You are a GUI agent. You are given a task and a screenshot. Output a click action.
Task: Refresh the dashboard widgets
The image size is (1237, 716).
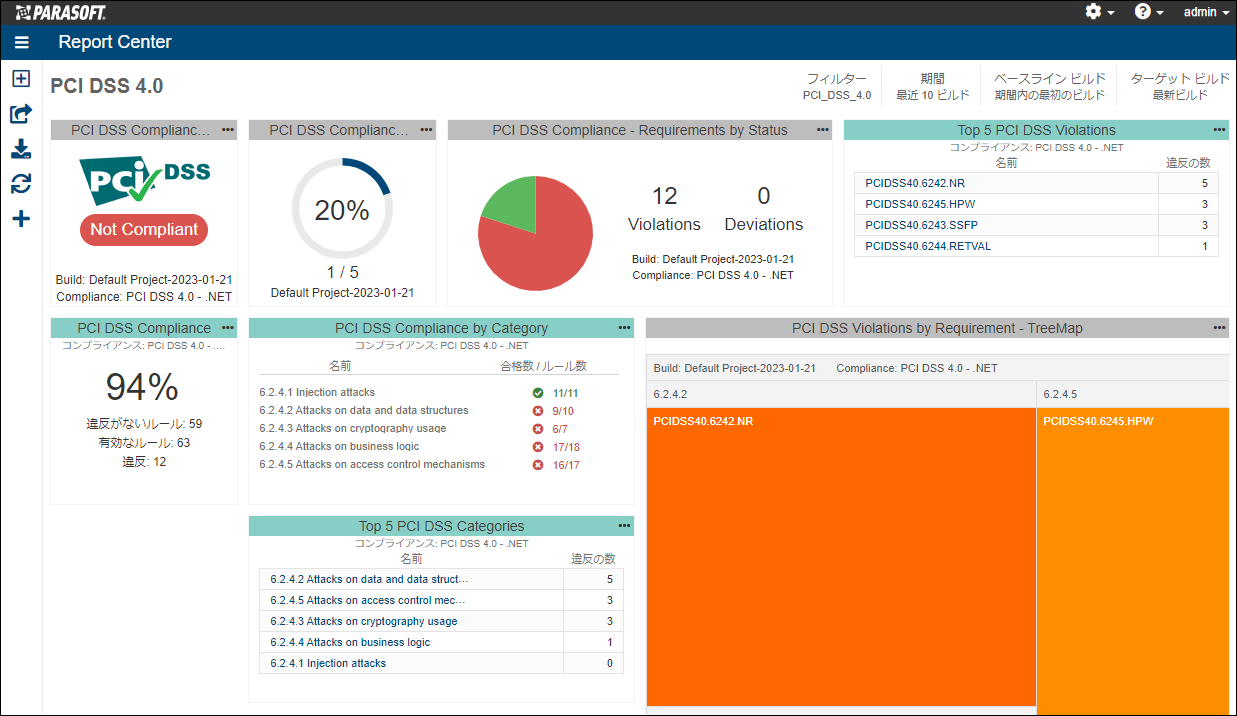[x=21, y=184]
